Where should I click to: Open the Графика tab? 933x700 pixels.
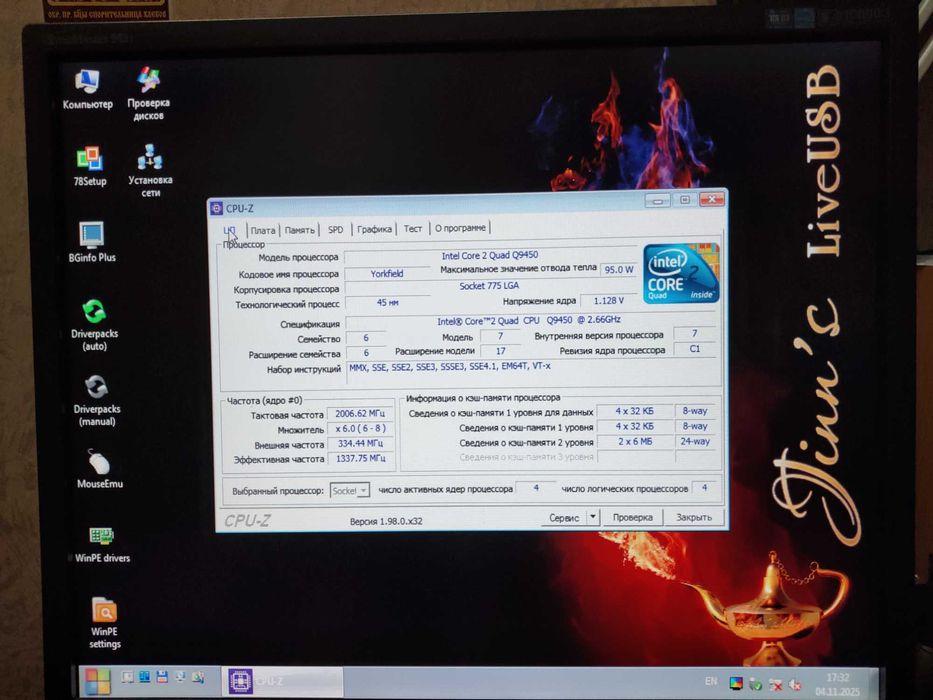(374, 229)
